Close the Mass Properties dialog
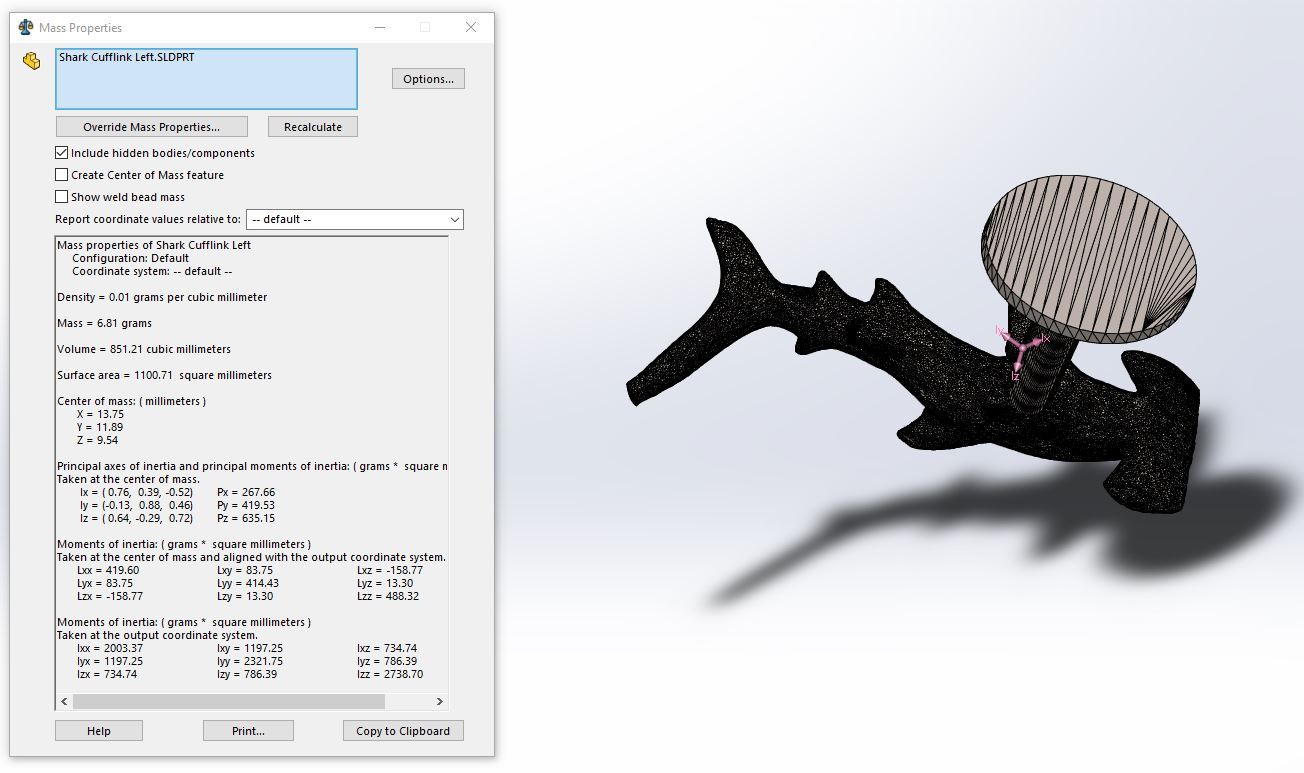Screen dimensions: 1304x773 (471, 27)
